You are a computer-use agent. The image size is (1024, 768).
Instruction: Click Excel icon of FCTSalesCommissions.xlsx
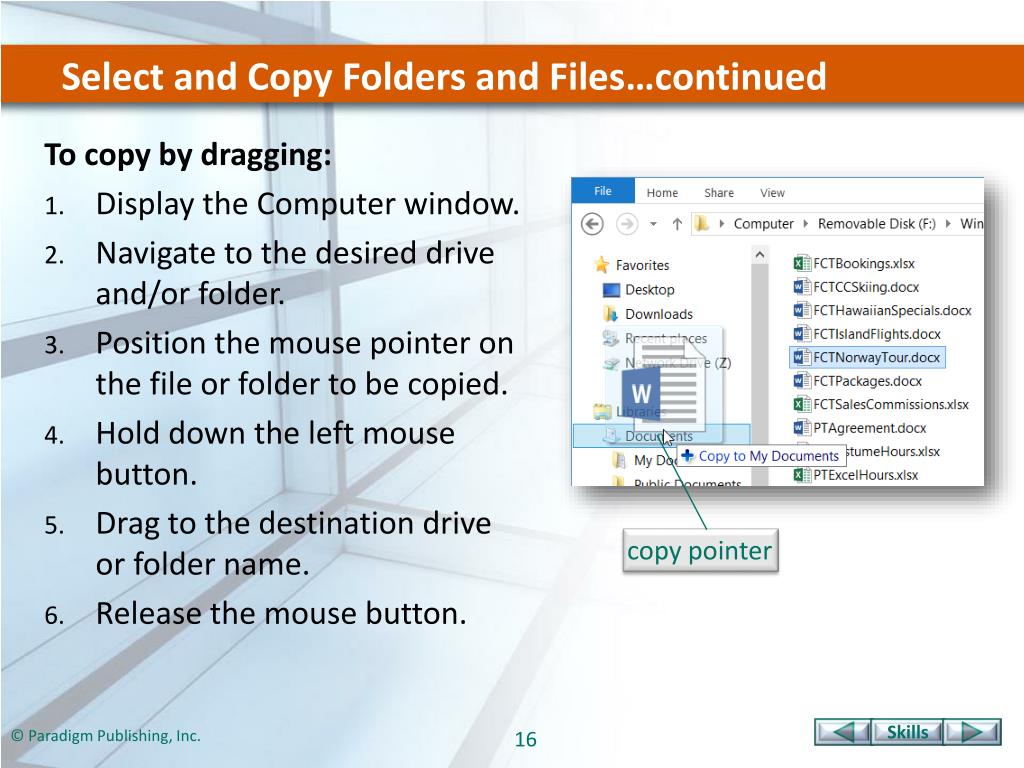(x=802, y=404)
